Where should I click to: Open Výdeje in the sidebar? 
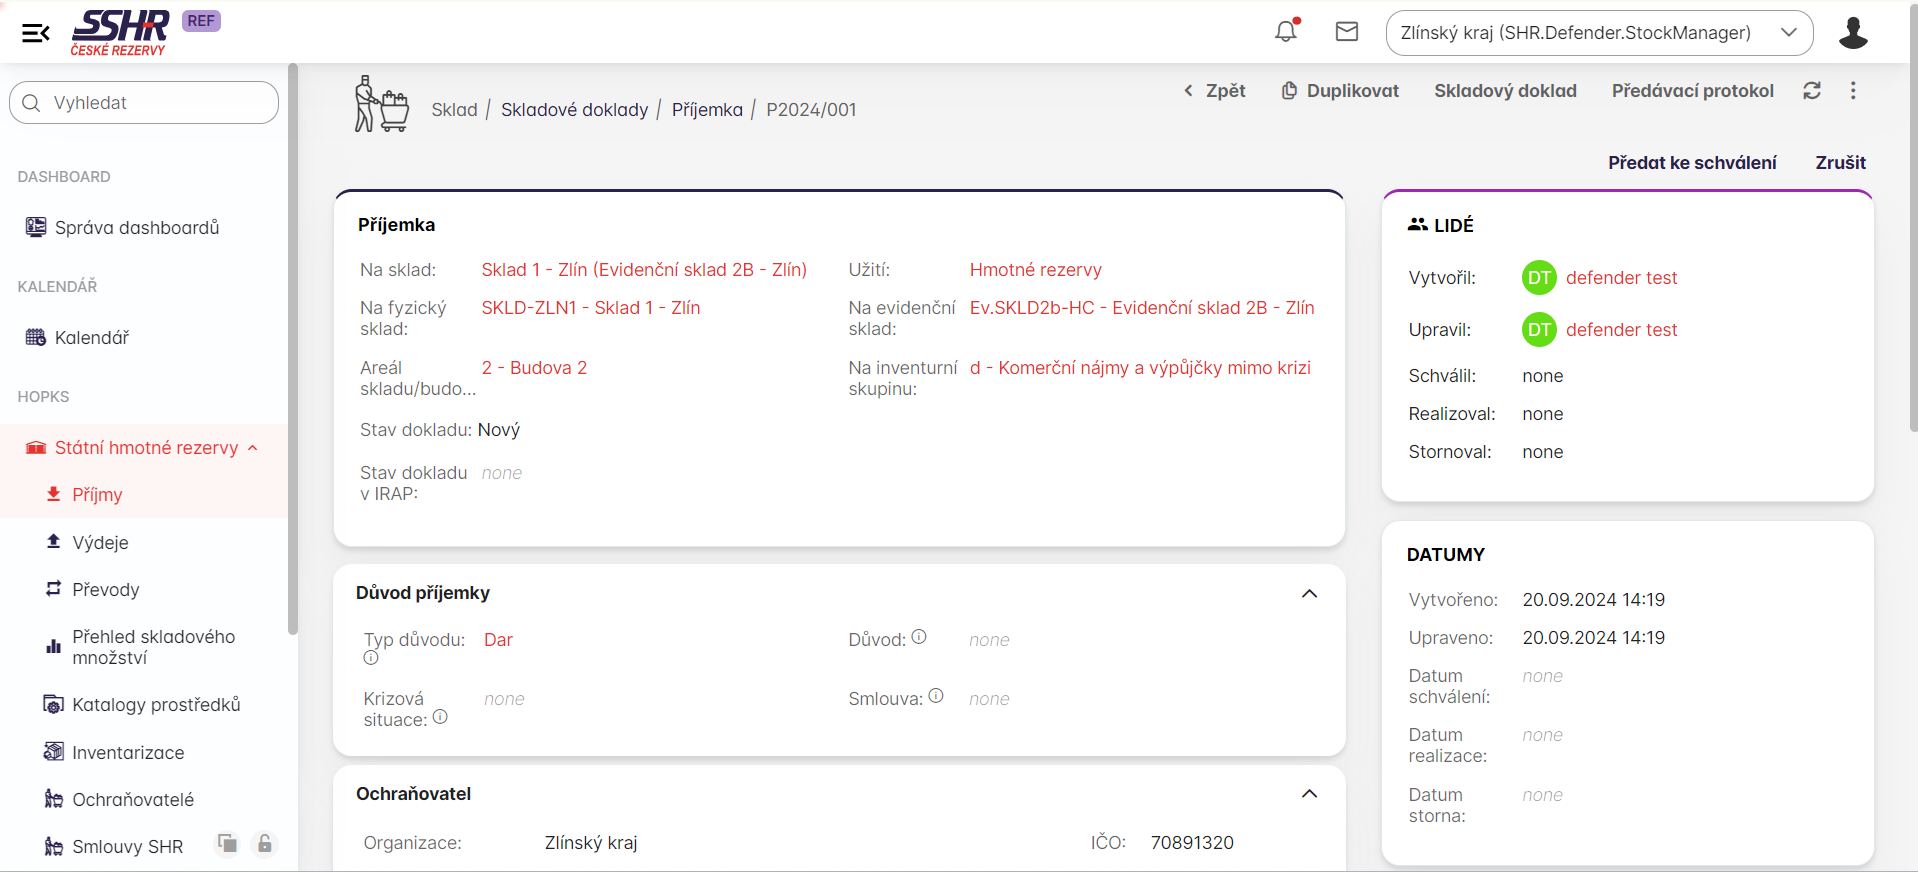point(100,543)
